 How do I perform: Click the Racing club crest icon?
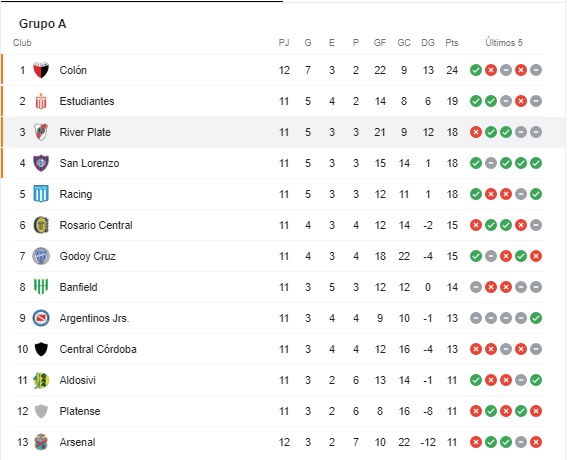(x=41, y=194)
